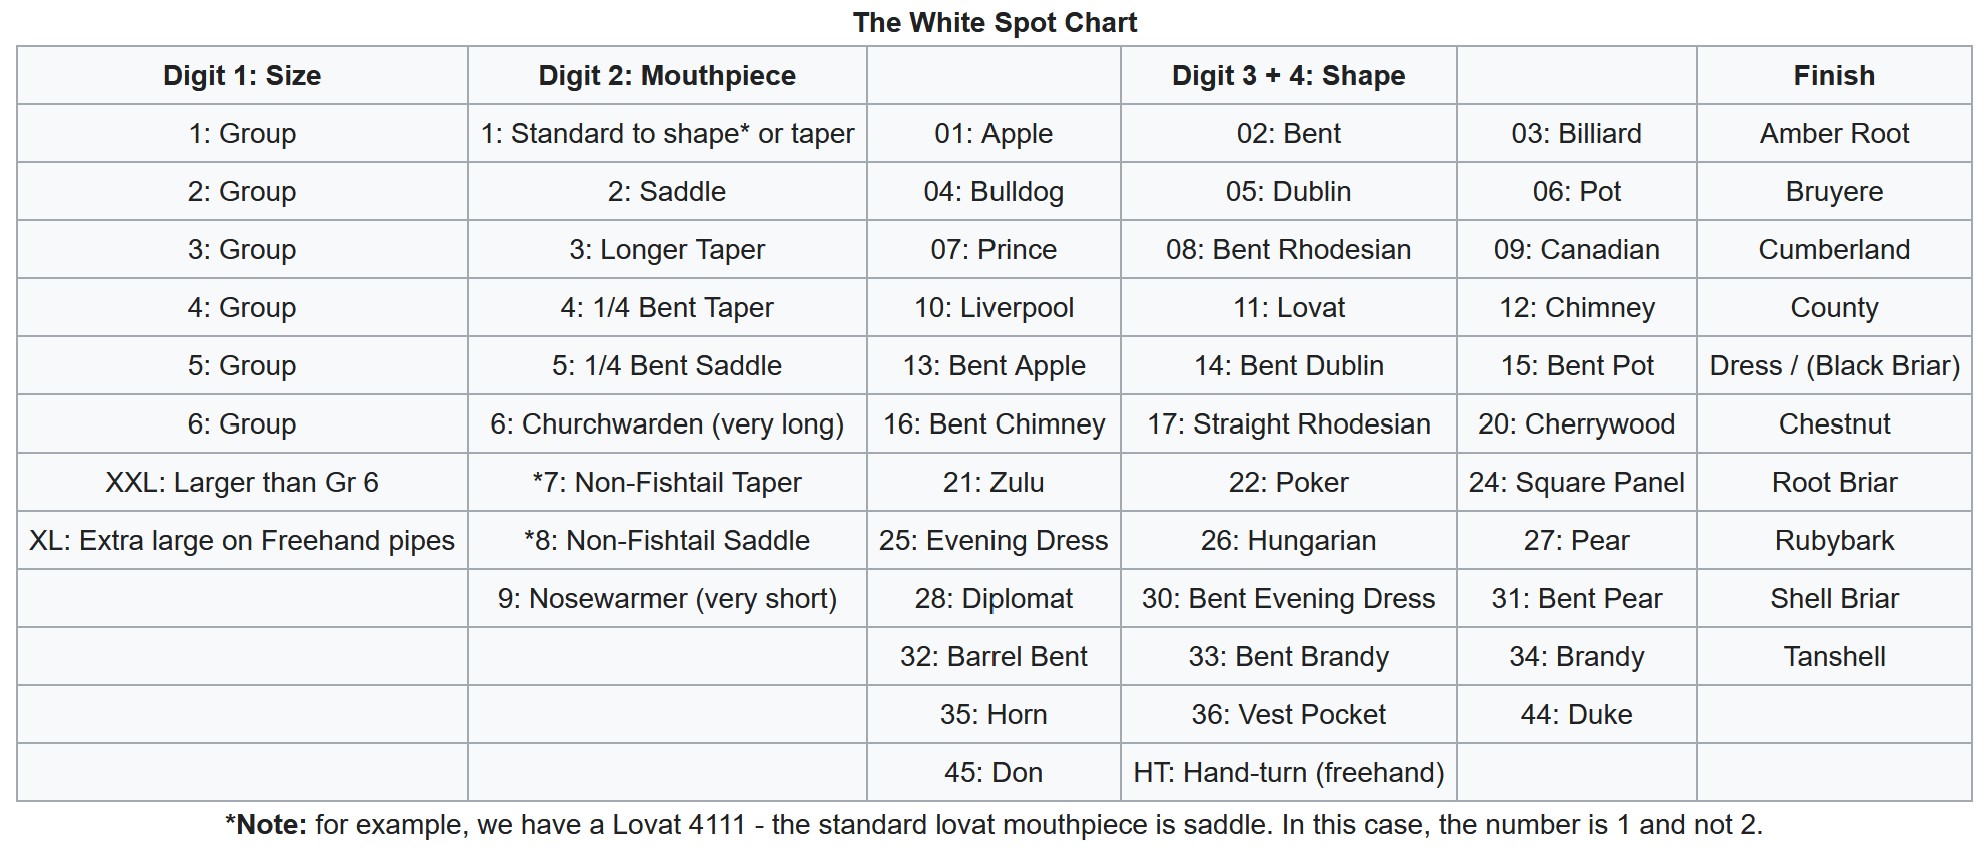
Task: Select the "1: Standard to shape* or taper" cell
Action: tap(667, 134)
